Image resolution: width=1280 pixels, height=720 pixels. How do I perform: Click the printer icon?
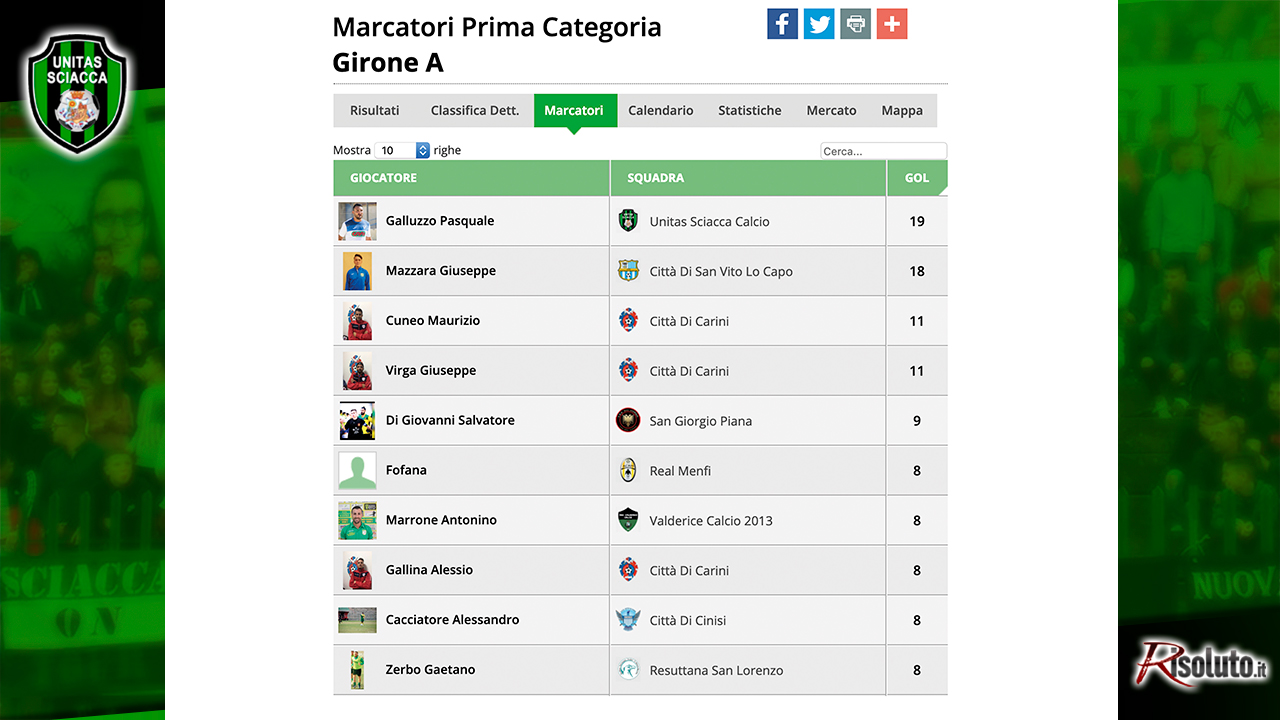click(x=855, y=24)
